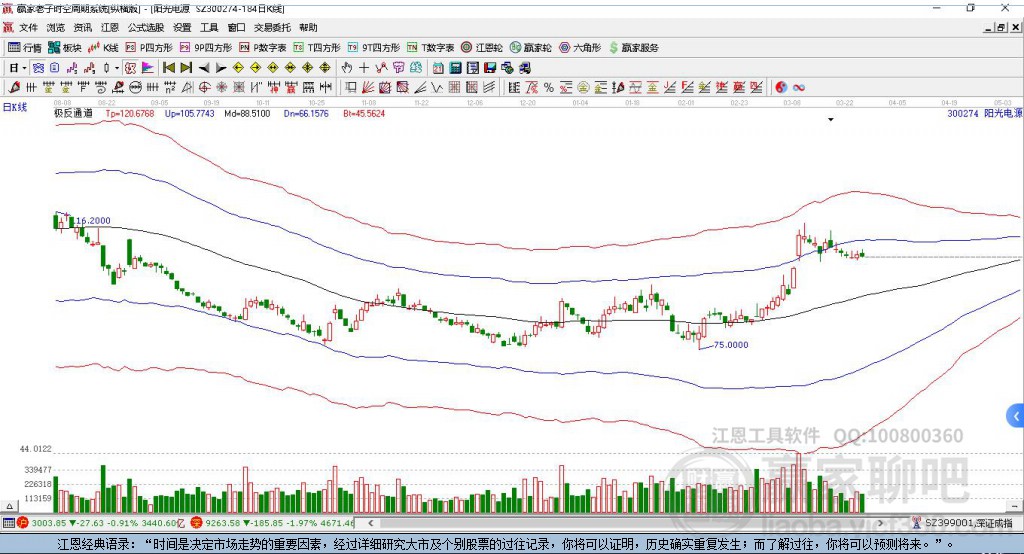
Task: Toggle the pressed 极反 indicator button
Action: click(x=130, y=68)
